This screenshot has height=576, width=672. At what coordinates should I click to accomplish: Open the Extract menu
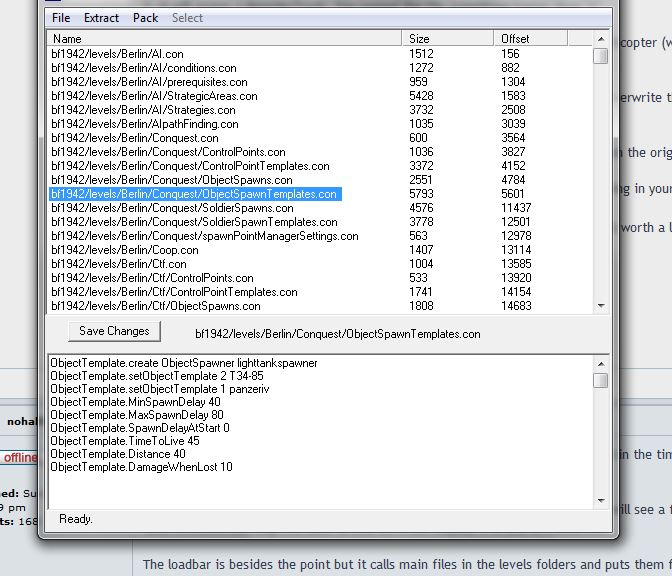click(101, 18)
